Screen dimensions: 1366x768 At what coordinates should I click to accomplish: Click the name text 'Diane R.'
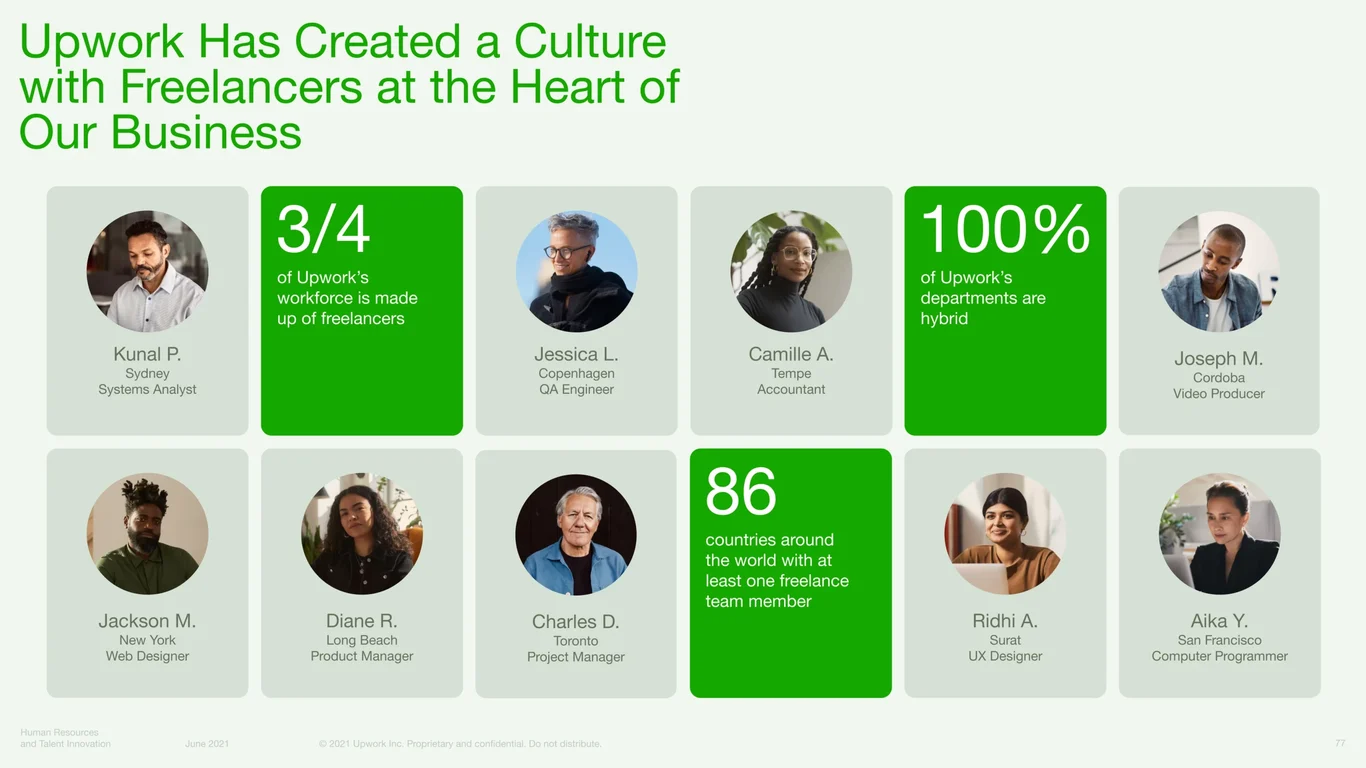(x=362, y=621)
